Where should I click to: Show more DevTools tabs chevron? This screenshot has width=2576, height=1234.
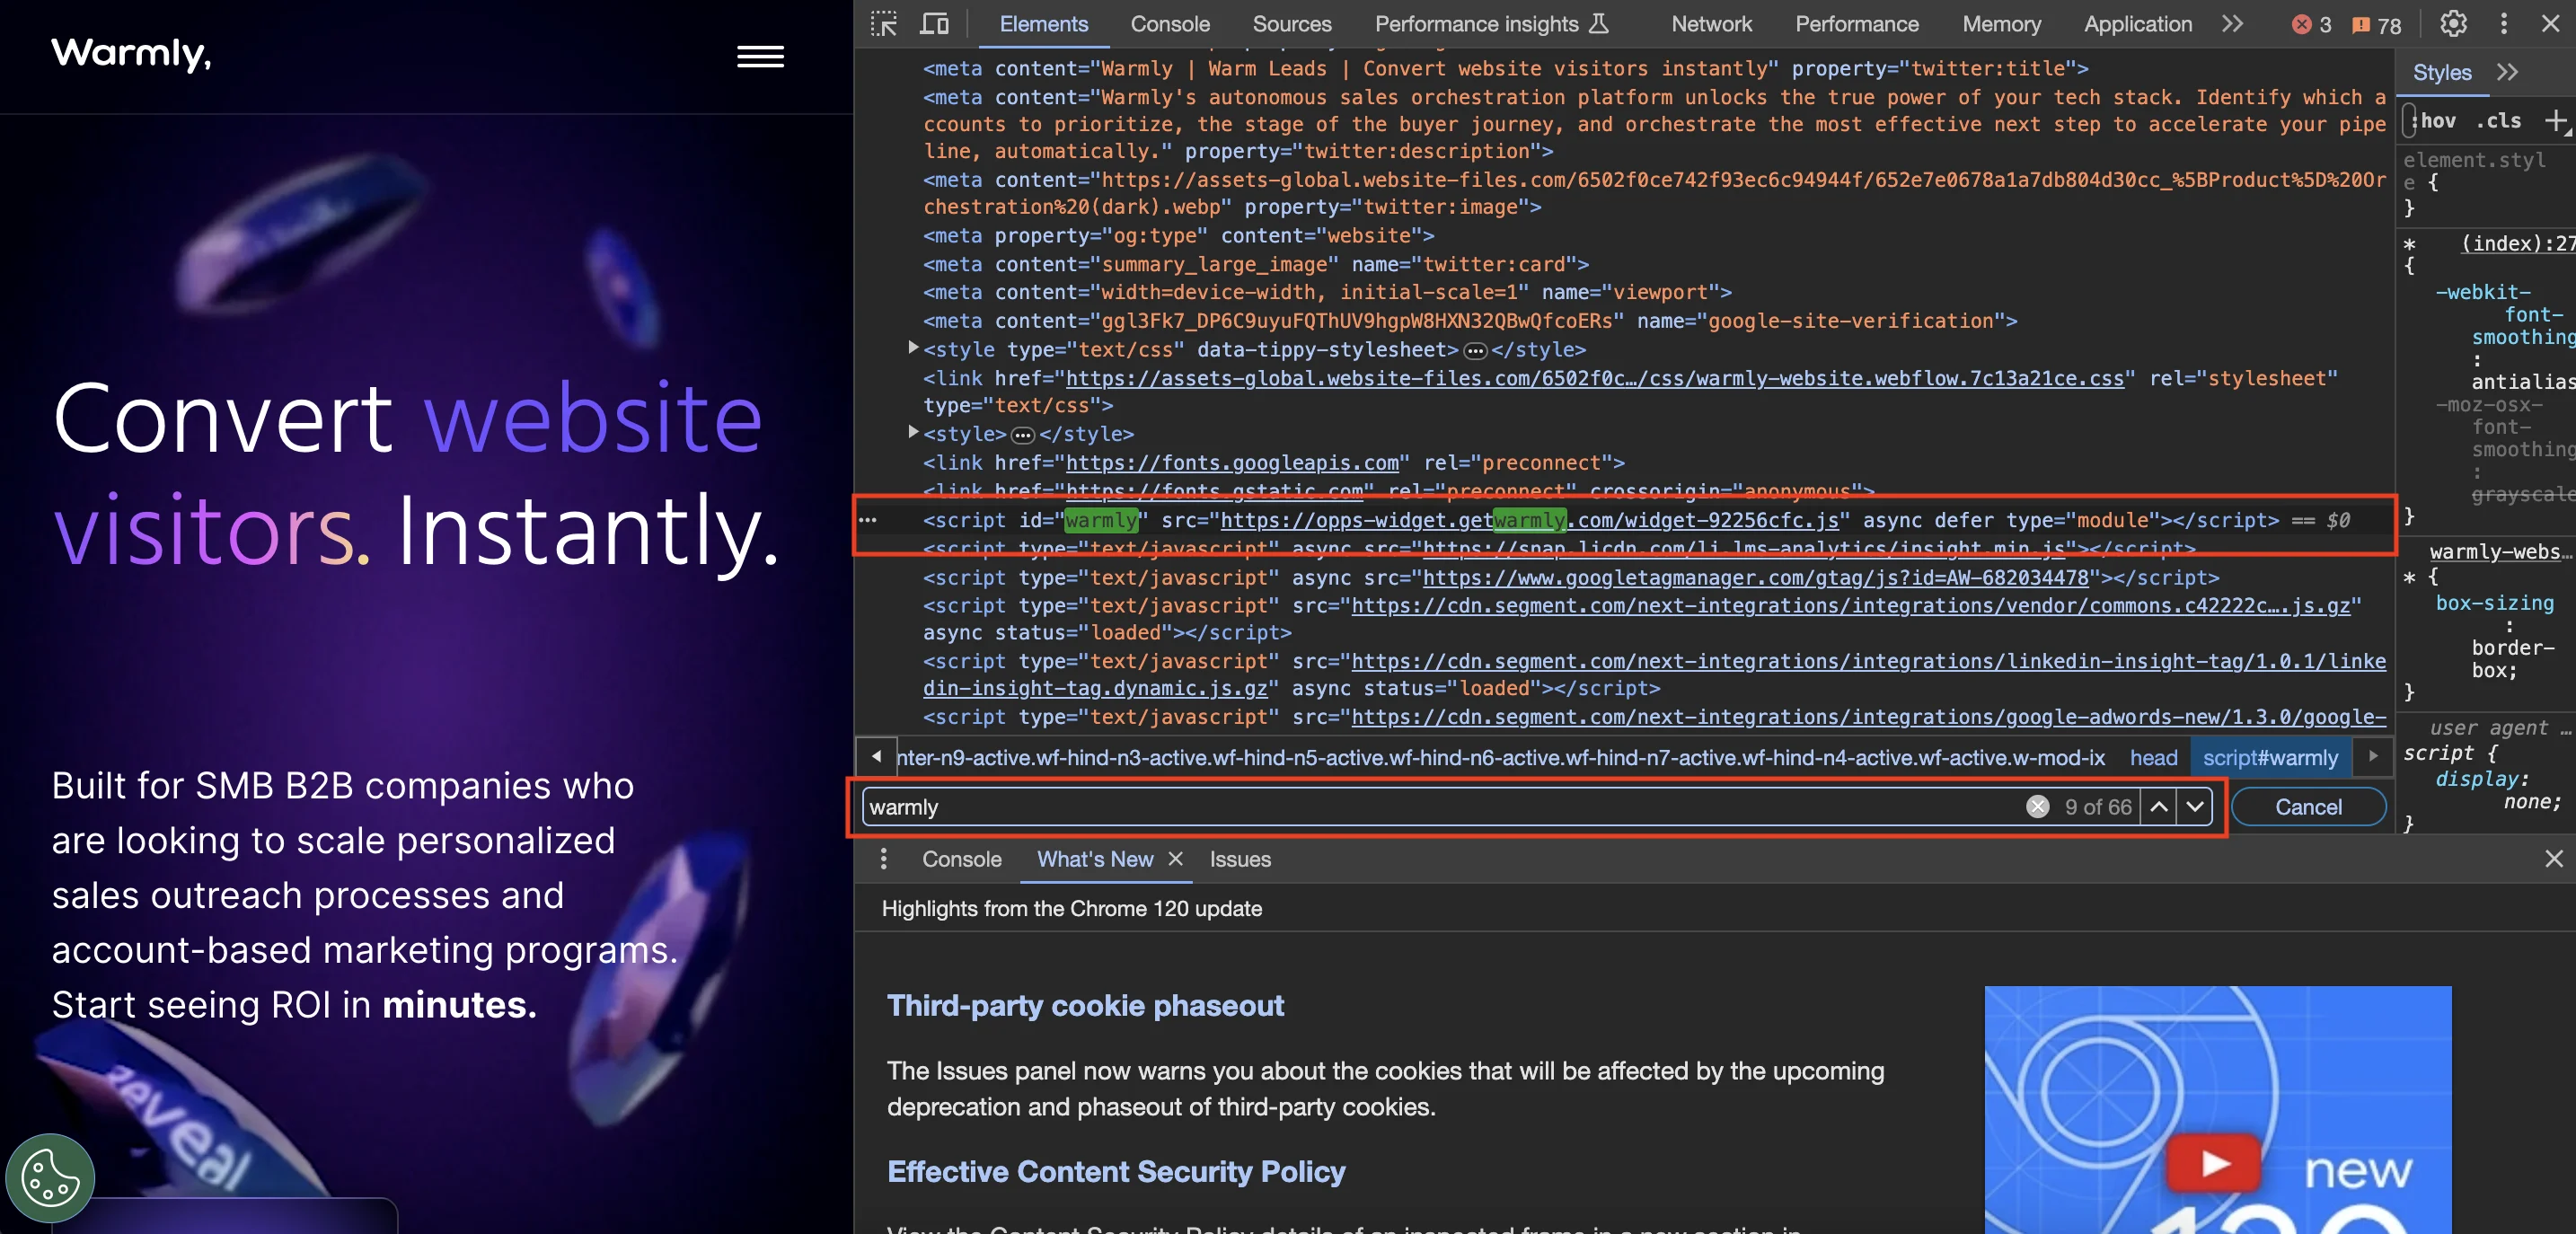click(x=2232, y=24)
